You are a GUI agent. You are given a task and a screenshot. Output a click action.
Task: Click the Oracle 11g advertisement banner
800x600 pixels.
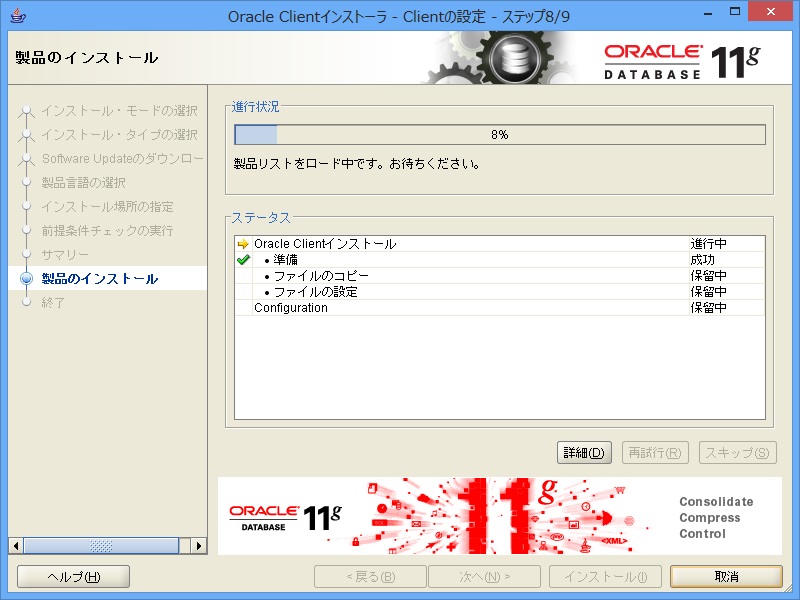499,516
